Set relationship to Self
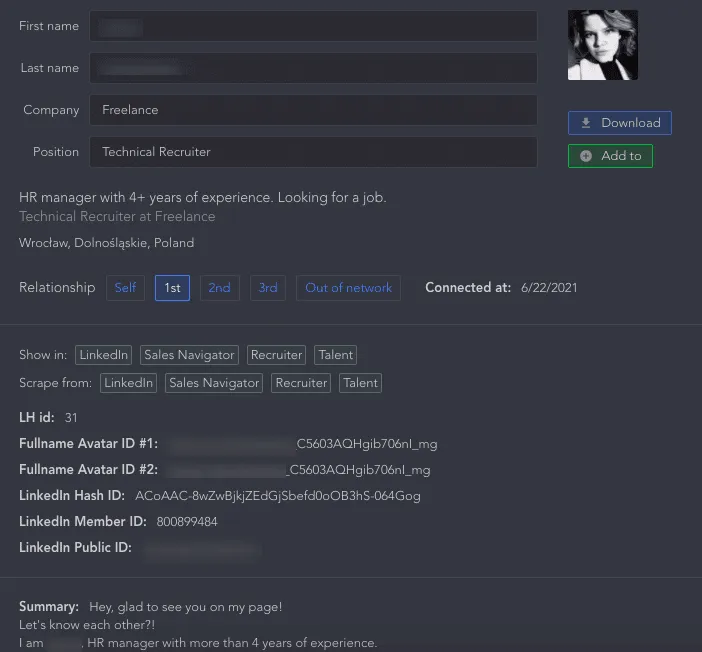Image resolution: width=702 pixels, height=652 pixels. 125,287
